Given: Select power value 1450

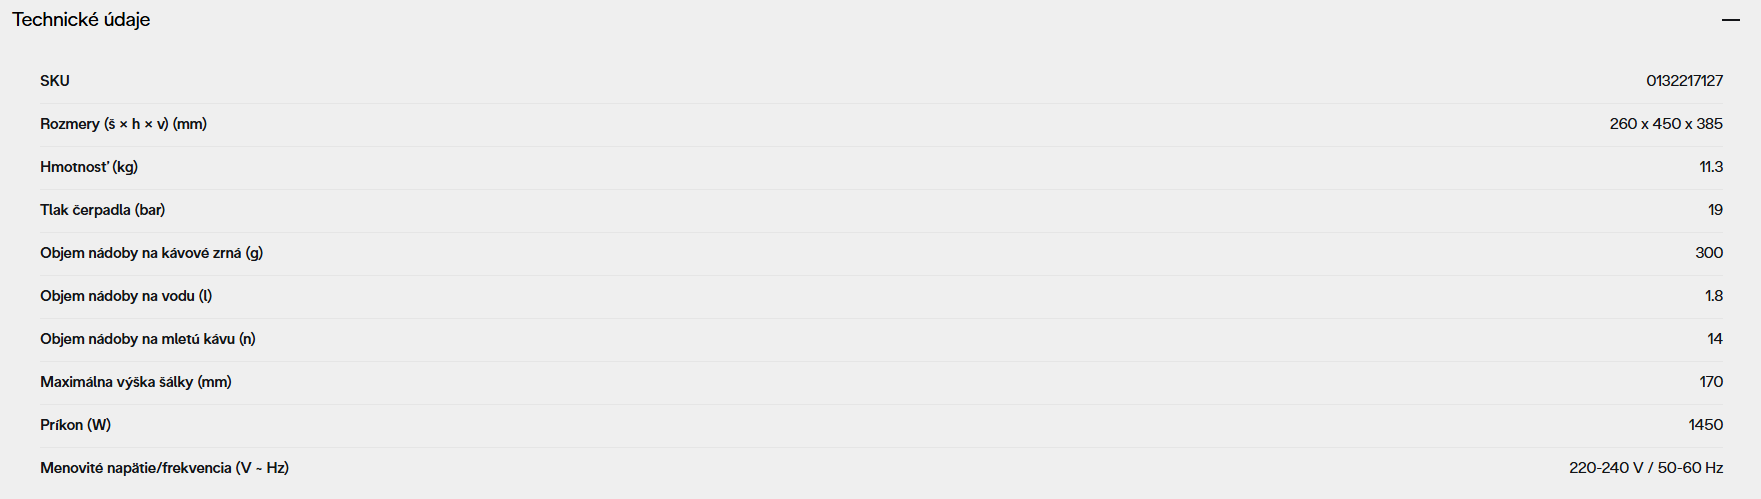Looking at the screenshot, I should (1705, 425).
